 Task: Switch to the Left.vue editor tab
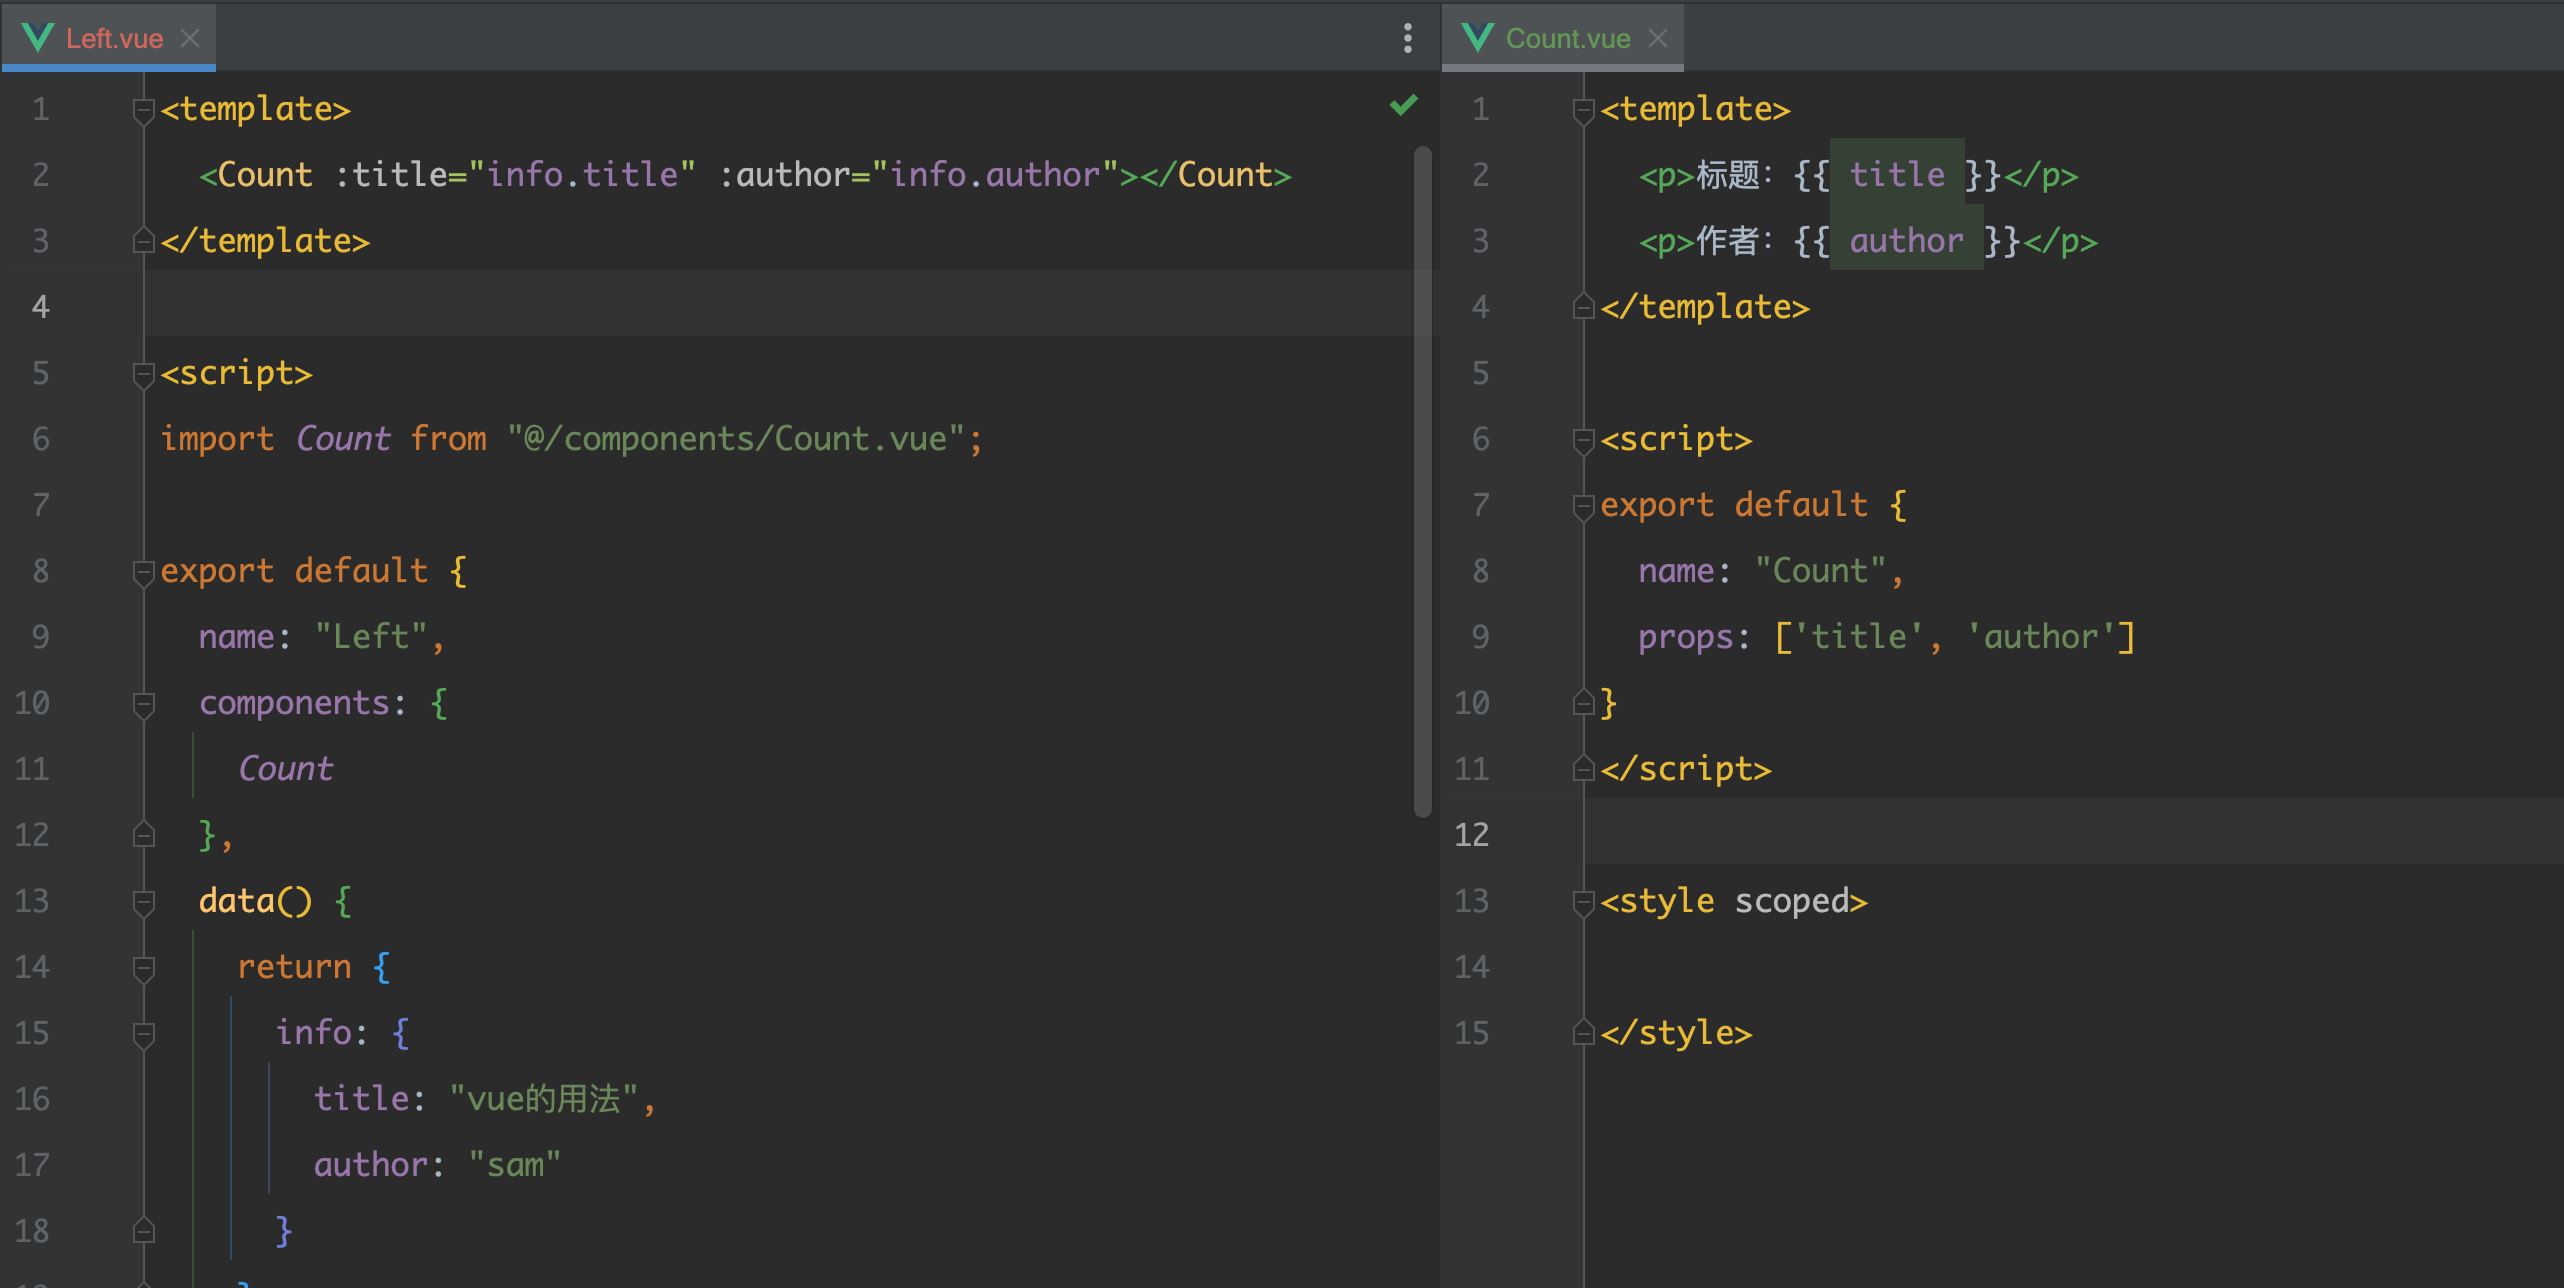coord(108,38)
